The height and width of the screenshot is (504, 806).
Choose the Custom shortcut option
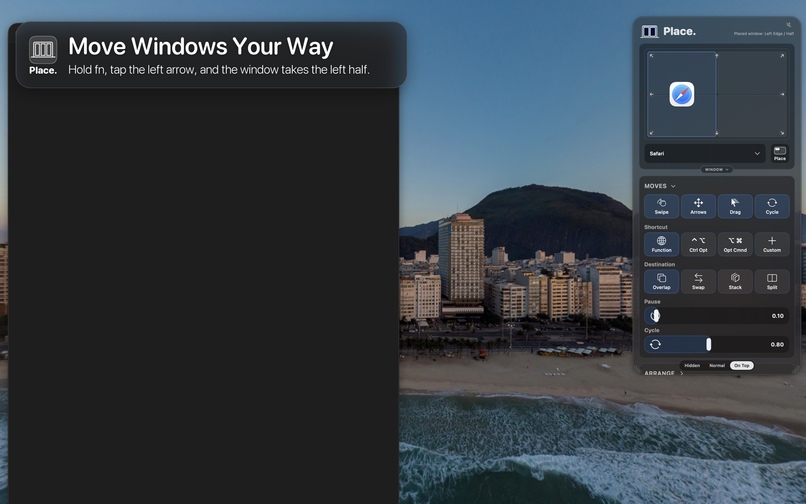pyautogui.click(x=772, y=244)
